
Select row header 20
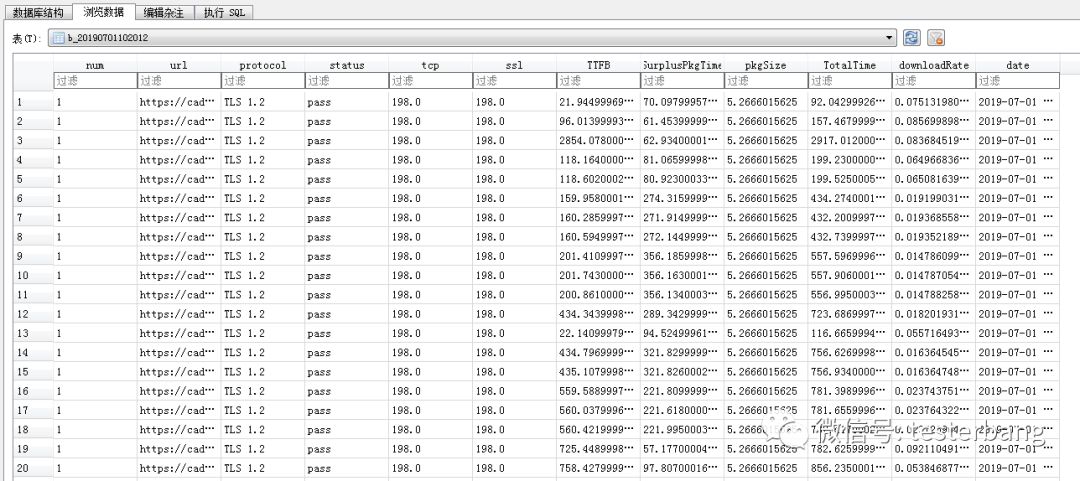click(33, 469)
